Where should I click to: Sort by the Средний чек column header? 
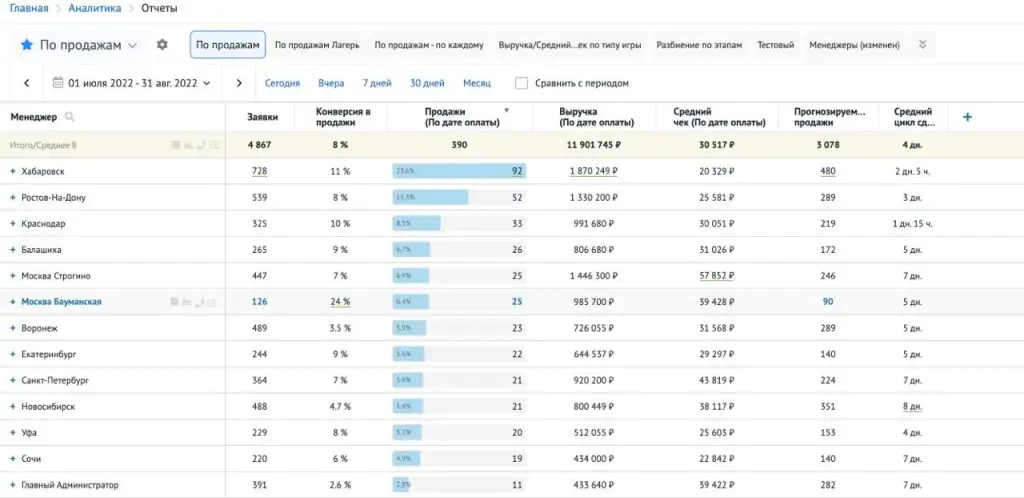click(719, 117)
